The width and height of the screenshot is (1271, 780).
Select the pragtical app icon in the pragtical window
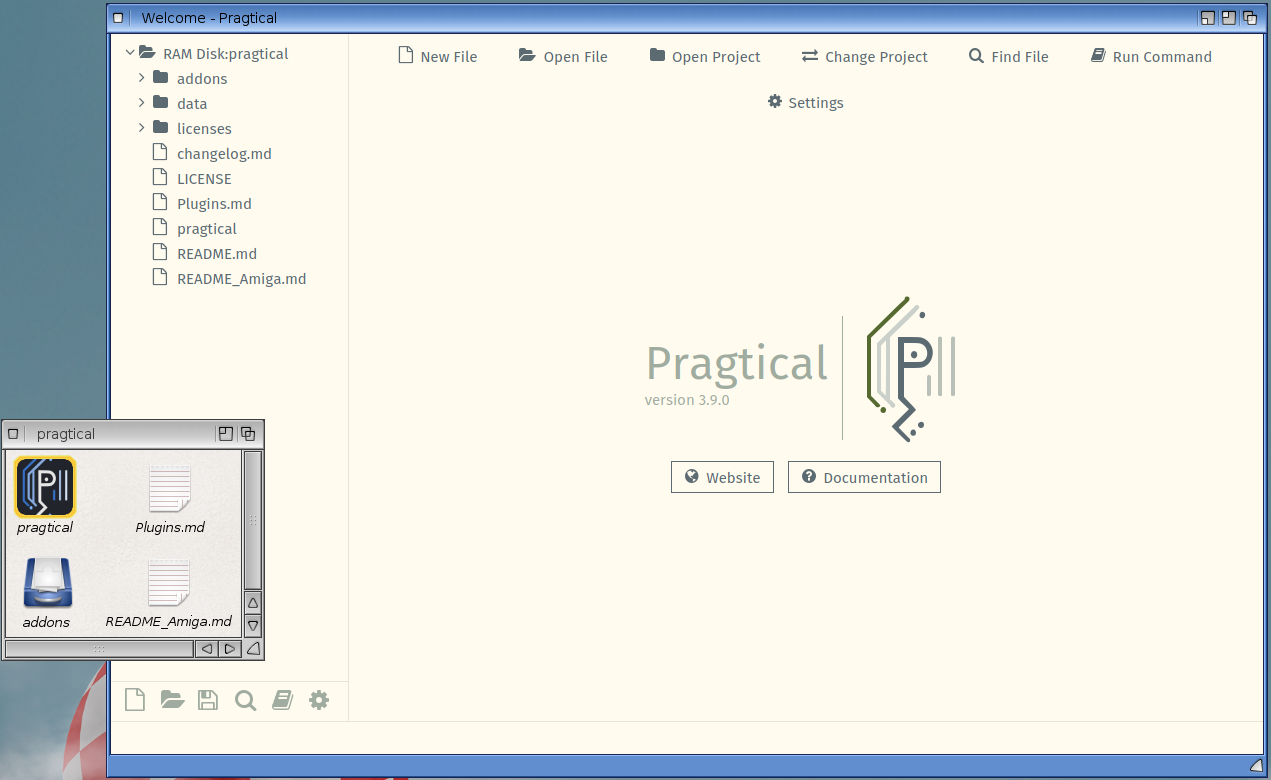point(45,487)
